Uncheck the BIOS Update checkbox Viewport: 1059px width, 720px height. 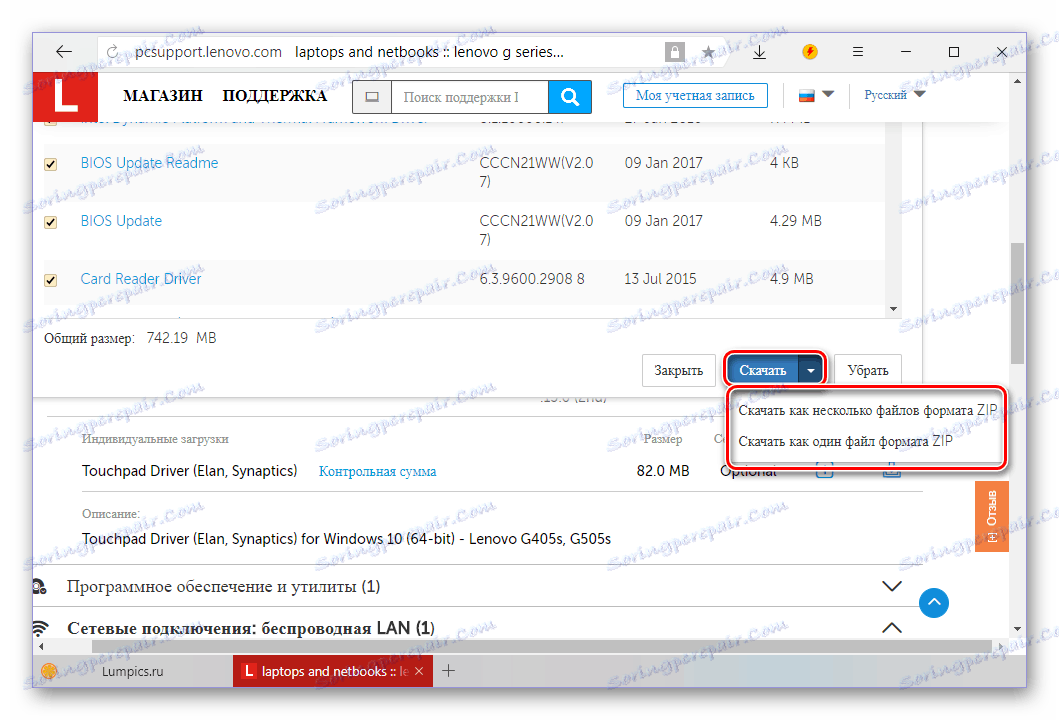click(51, 222)
